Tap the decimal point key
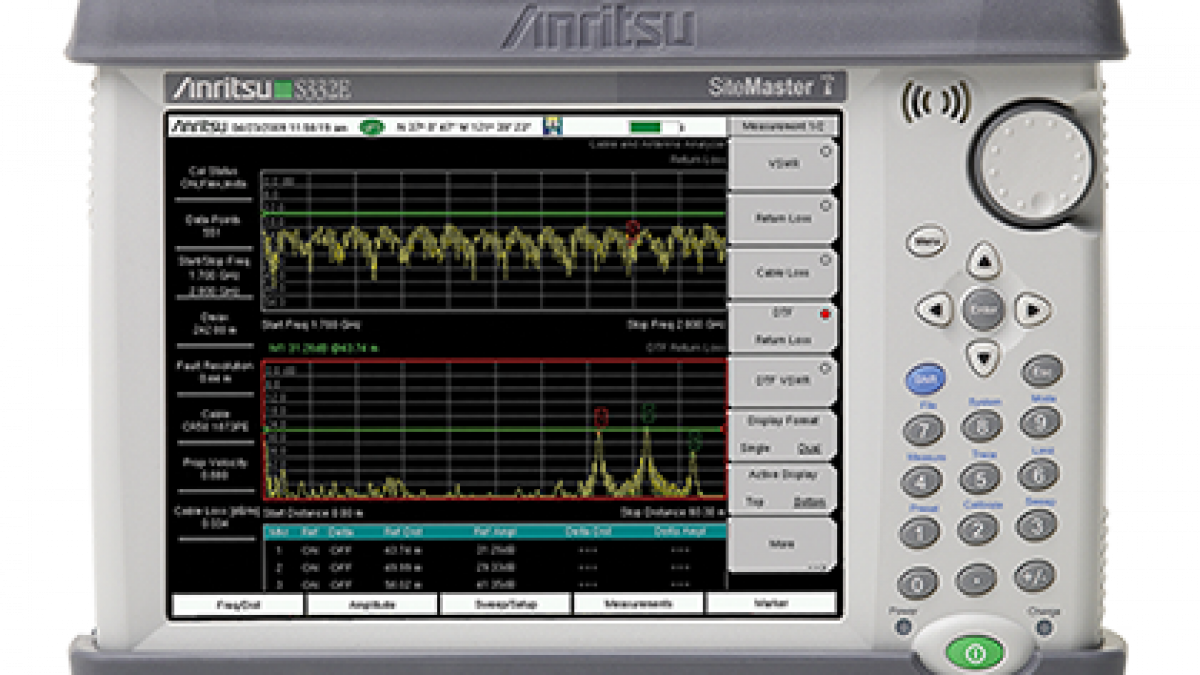This screenshot has width=1200, height=675. [x=976, y=580]
